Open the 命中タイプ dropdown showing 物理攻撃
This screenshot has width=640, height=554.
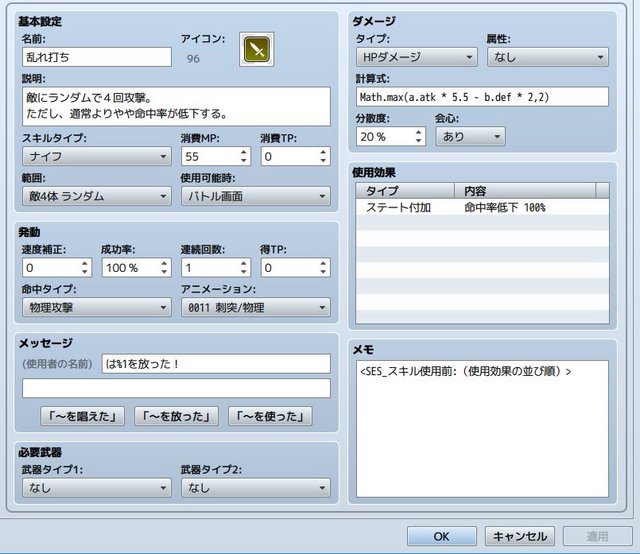(97, 307)
